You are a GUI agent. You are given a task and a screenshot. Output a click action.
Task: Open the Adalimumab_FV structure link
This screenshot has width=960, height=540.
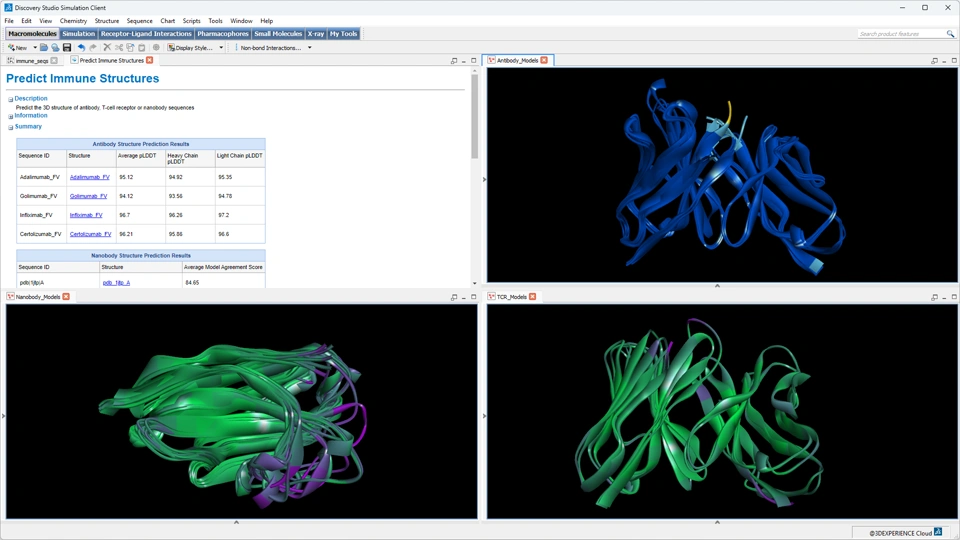89,177
